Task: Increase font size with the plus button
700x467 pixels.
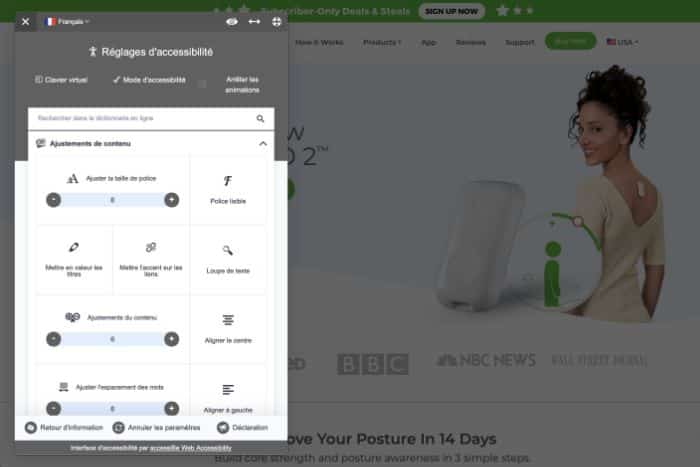Action: (171, 200)
